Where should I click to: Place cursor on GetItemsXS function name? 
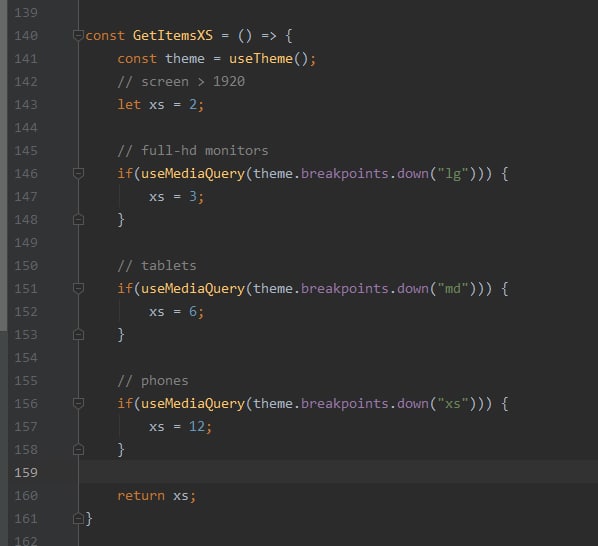pyautogui.click(x=173, y=35)
